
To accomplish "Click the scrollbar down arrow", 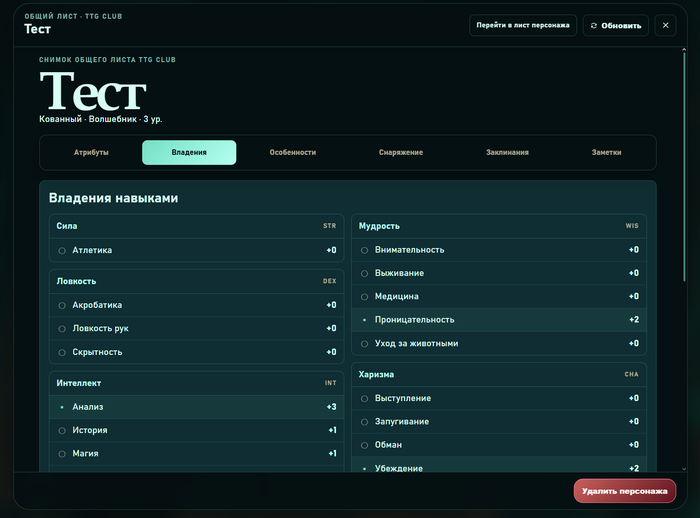I will [x=684, y=469].
